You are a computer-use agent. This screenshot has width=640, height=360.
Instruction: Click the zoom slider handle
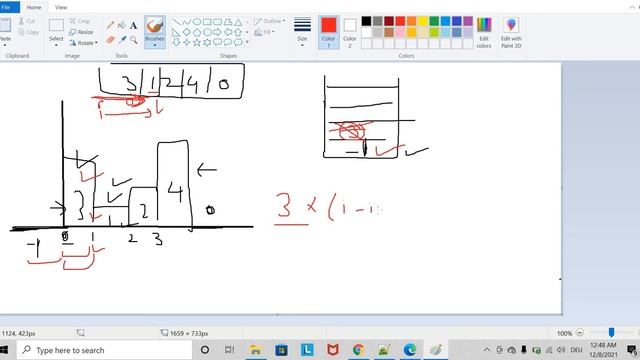pyautogui.click(x=611, y=333)
